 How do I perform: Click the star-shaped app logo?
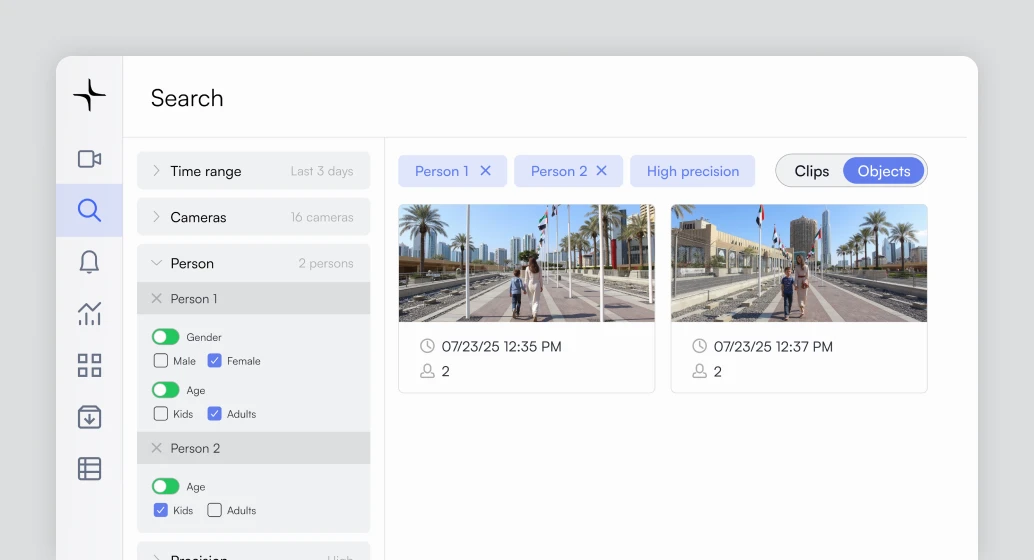click(89, 95)
